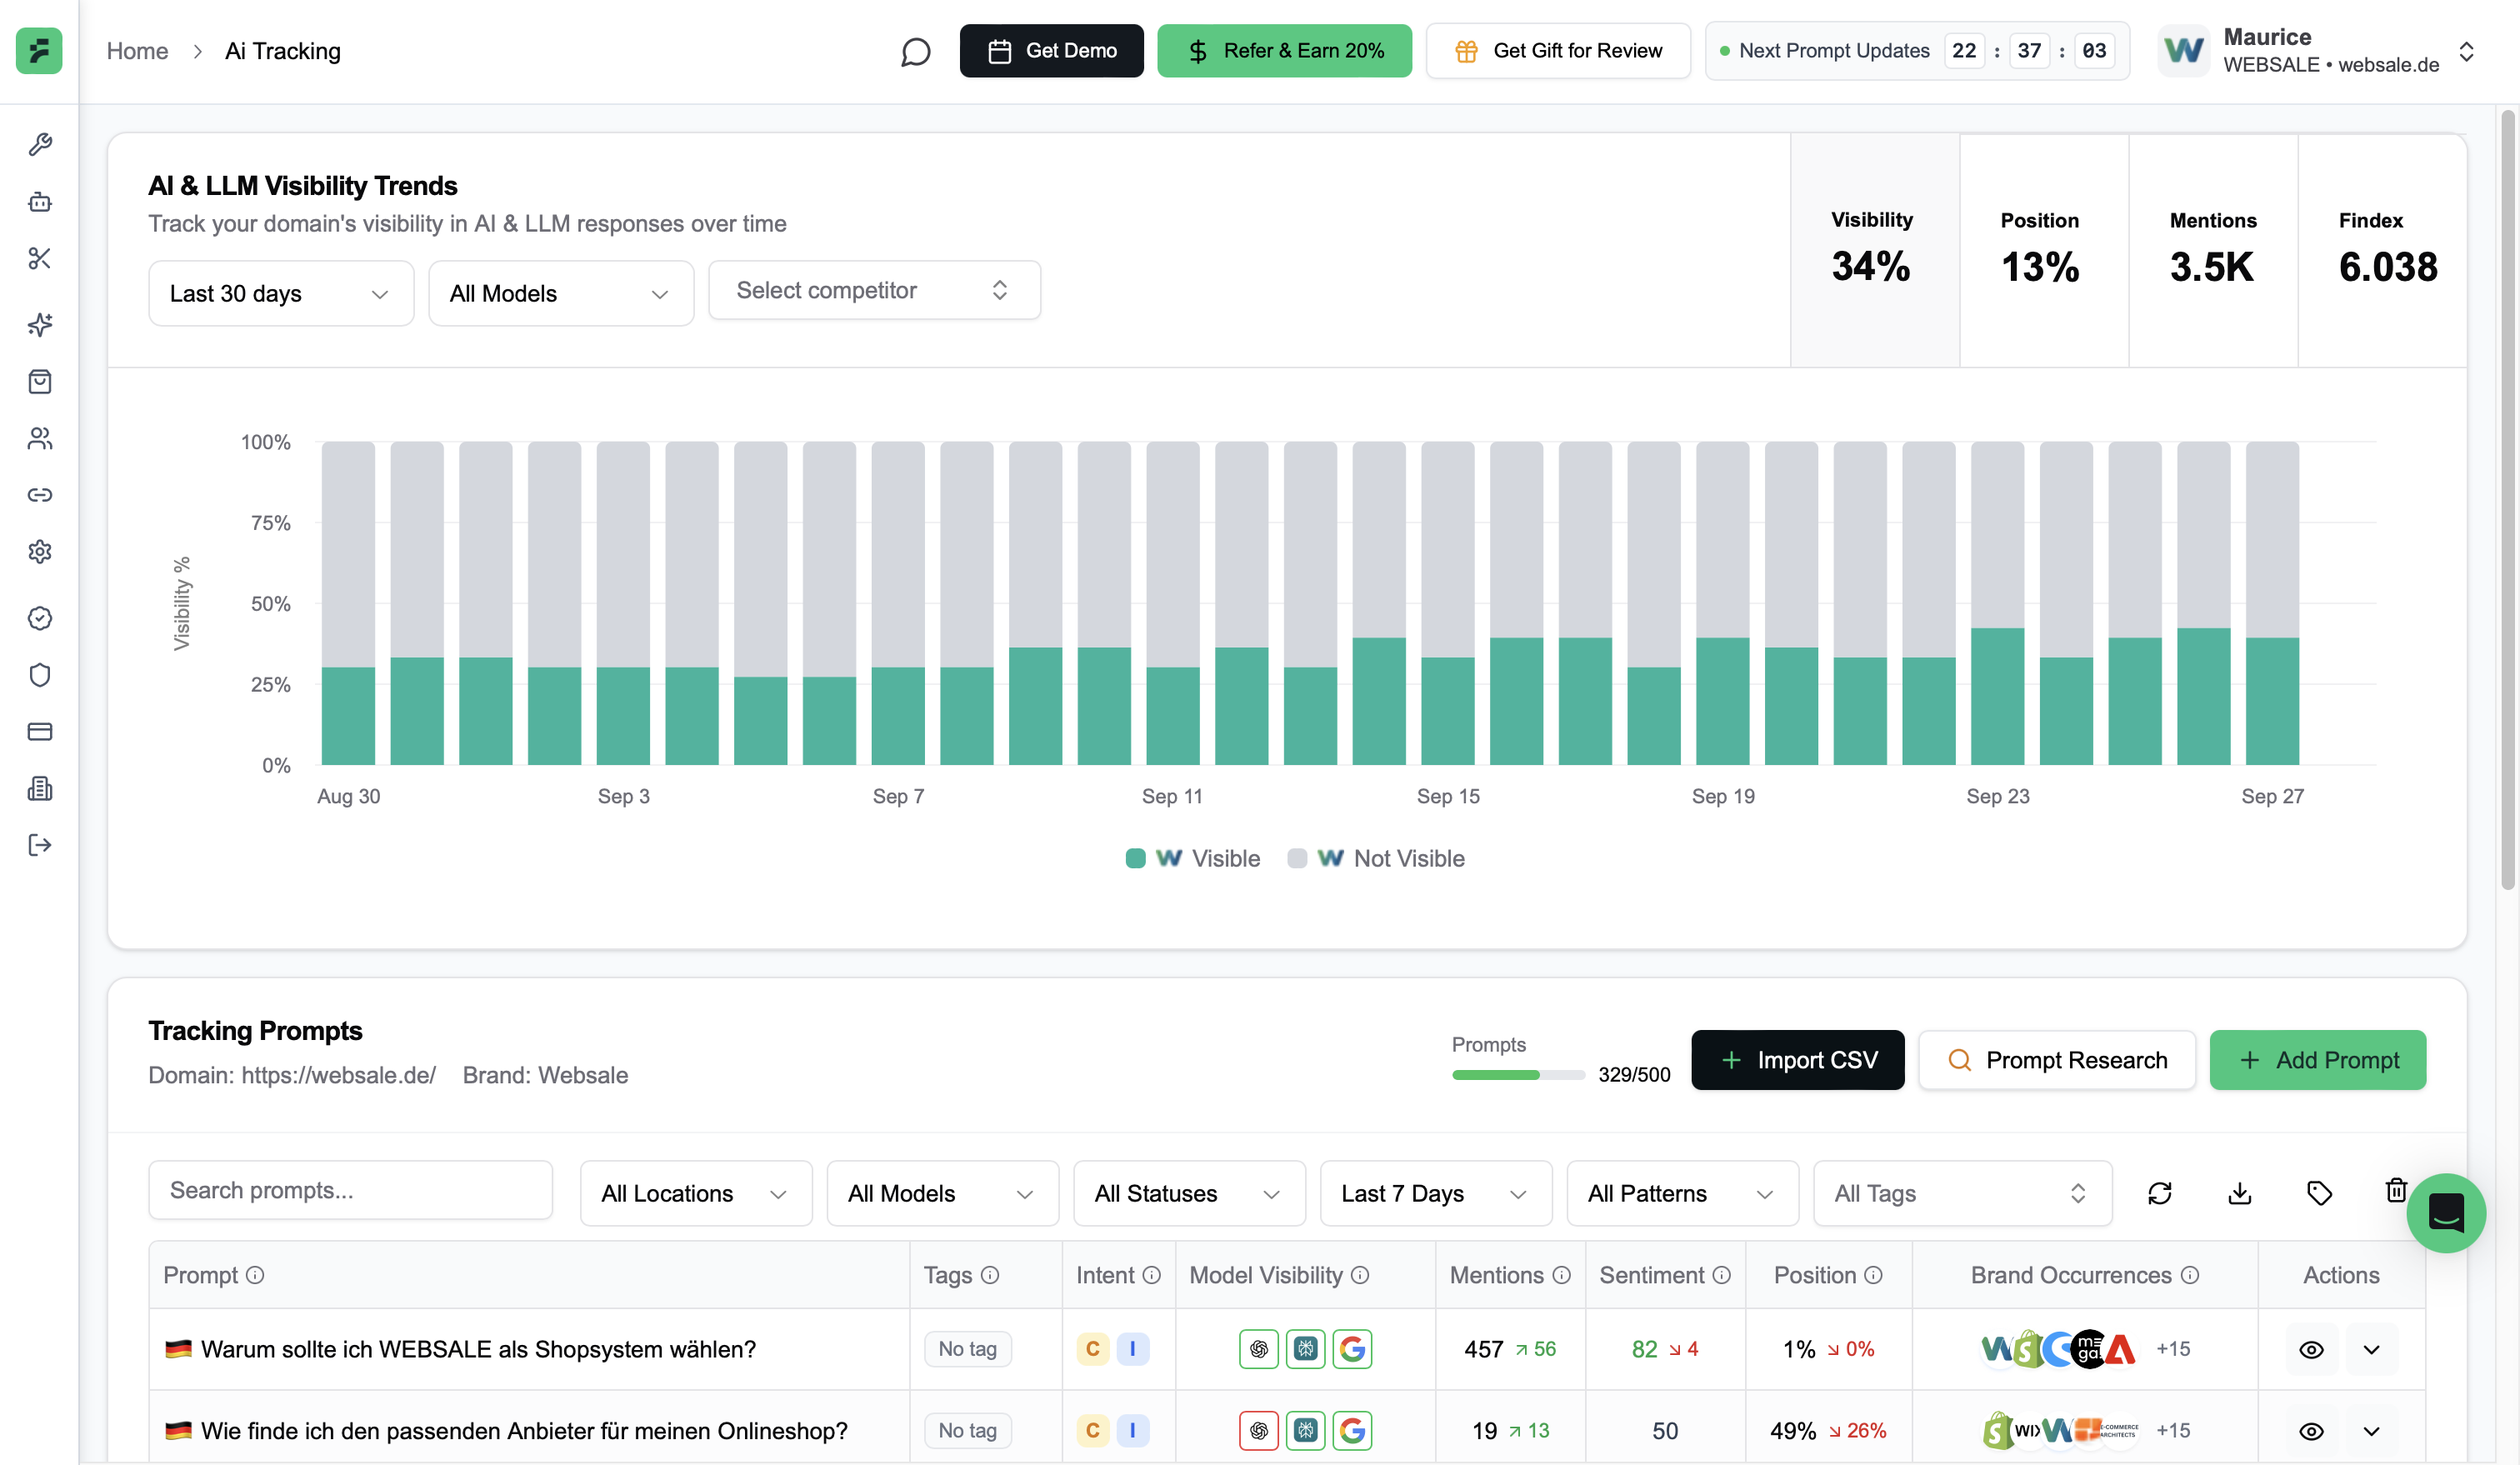The height and width of the screenshot is (1465, 2520).
Task: Go to Home breadcrumb
Action: [137, 51]
